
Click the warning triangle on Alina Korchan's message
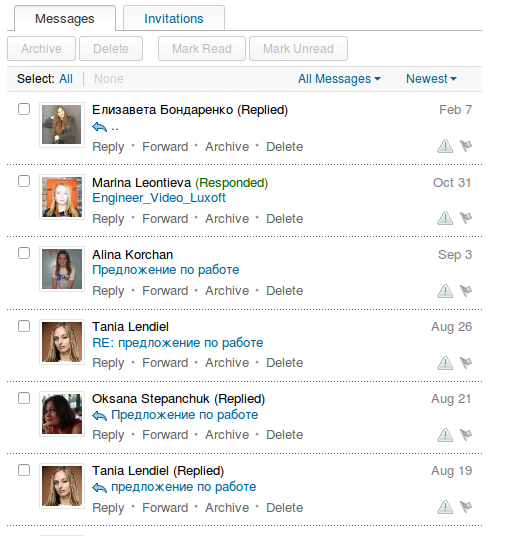click(x=445, y=291)
